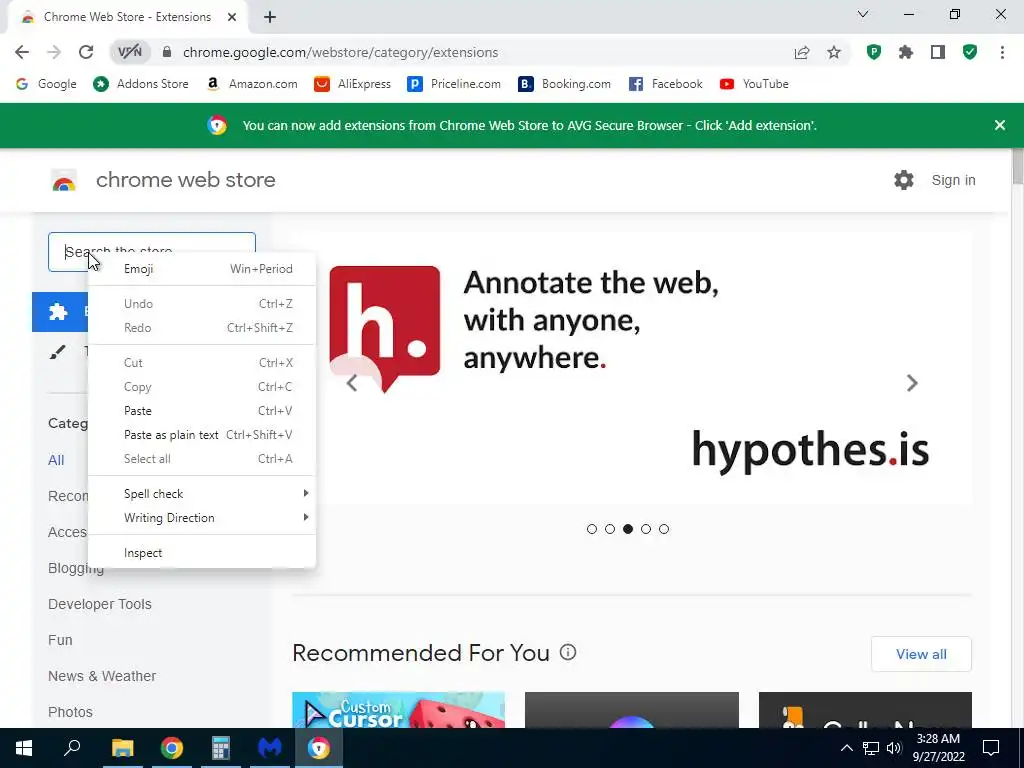
Task: Show hidden system tray icons
Action: tap(846, 748)
